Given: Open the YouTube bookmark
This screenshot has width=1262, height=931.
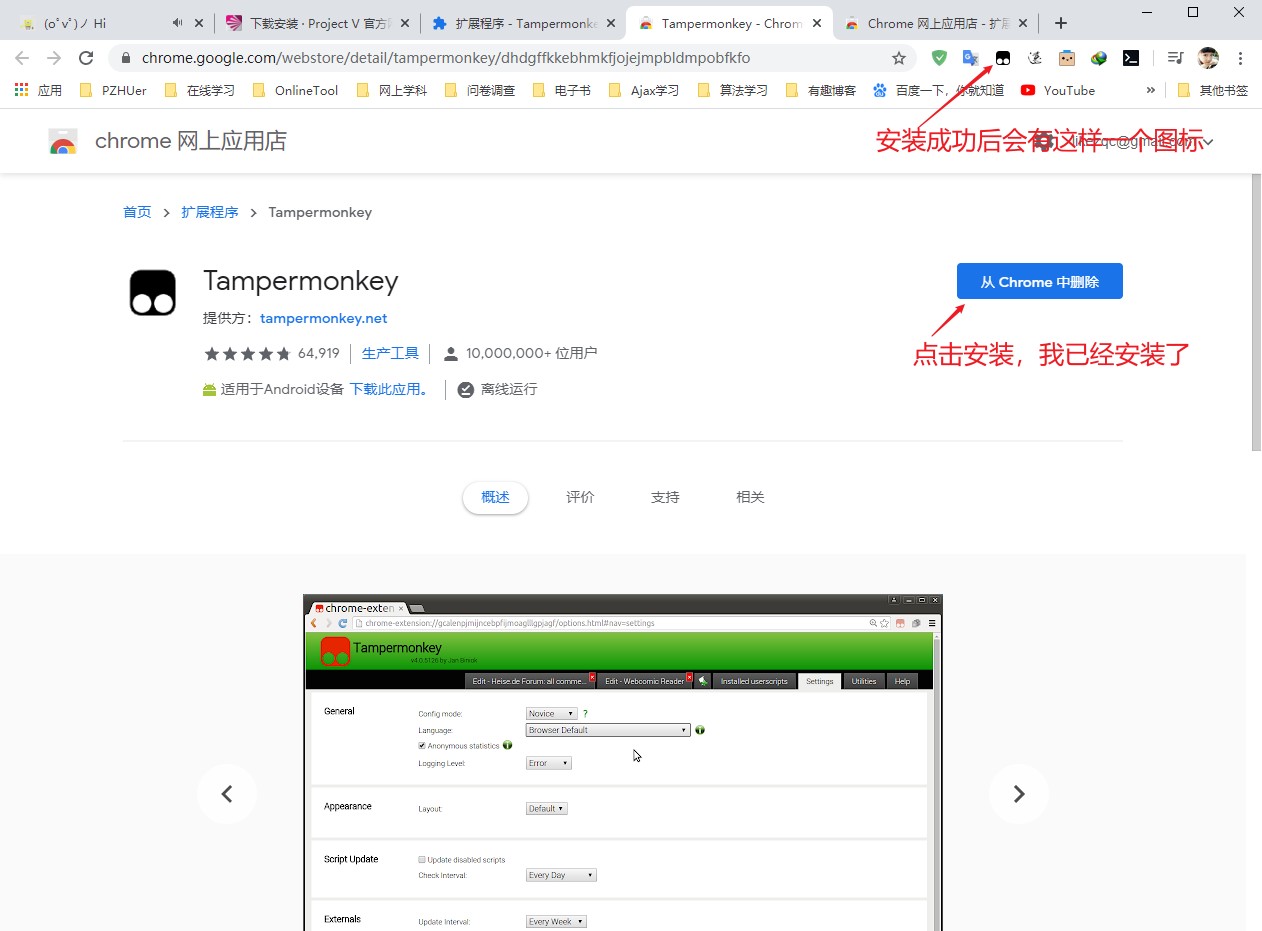Looking at the screenshot, I should [1058, 90].
